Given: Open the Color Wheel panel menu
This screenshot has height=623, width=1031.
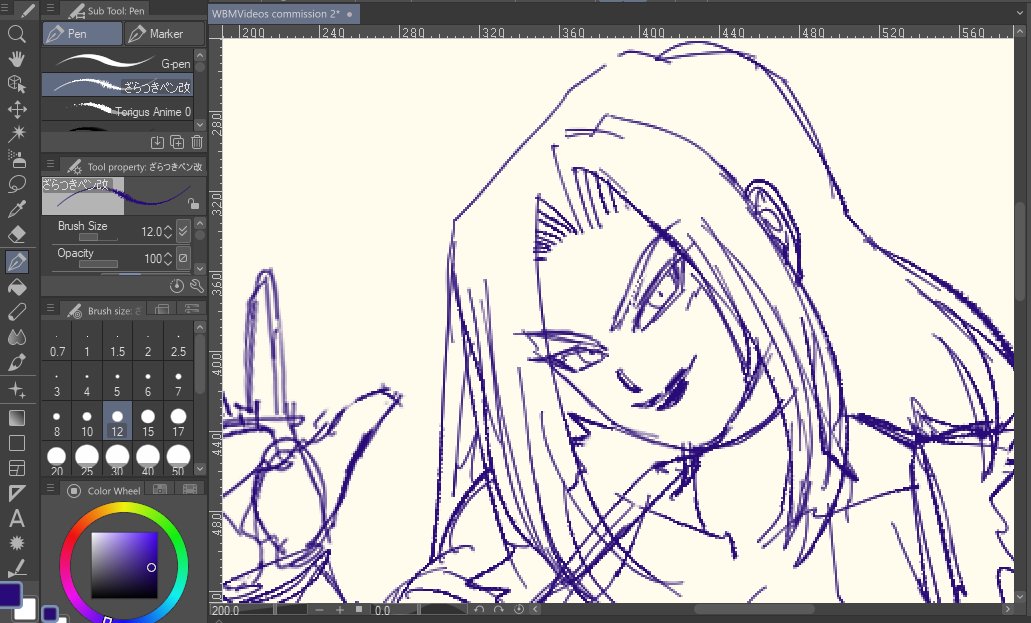Looking at the screenshot, I should 50,488.
